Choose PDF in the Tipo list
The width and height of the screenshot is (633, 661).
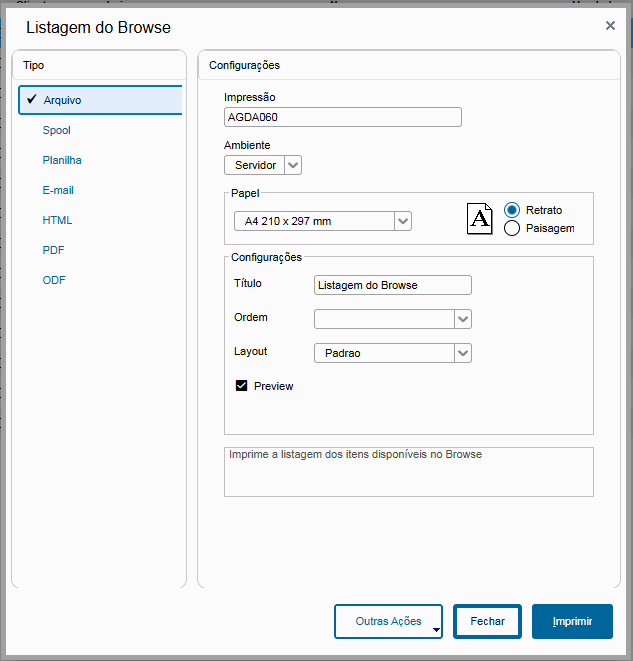(54, 250)
